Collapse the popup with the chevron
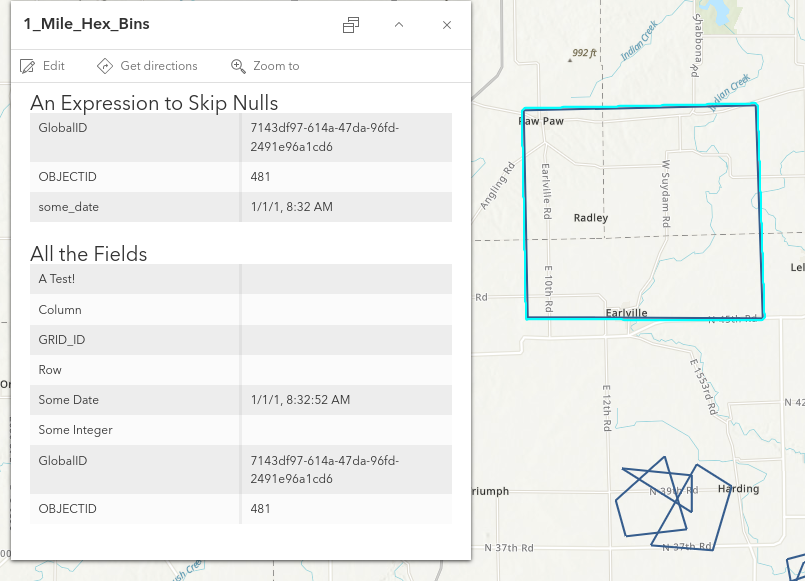Viewport: 805px width, 581px height. pyautogui.click(x=399, y=25)
